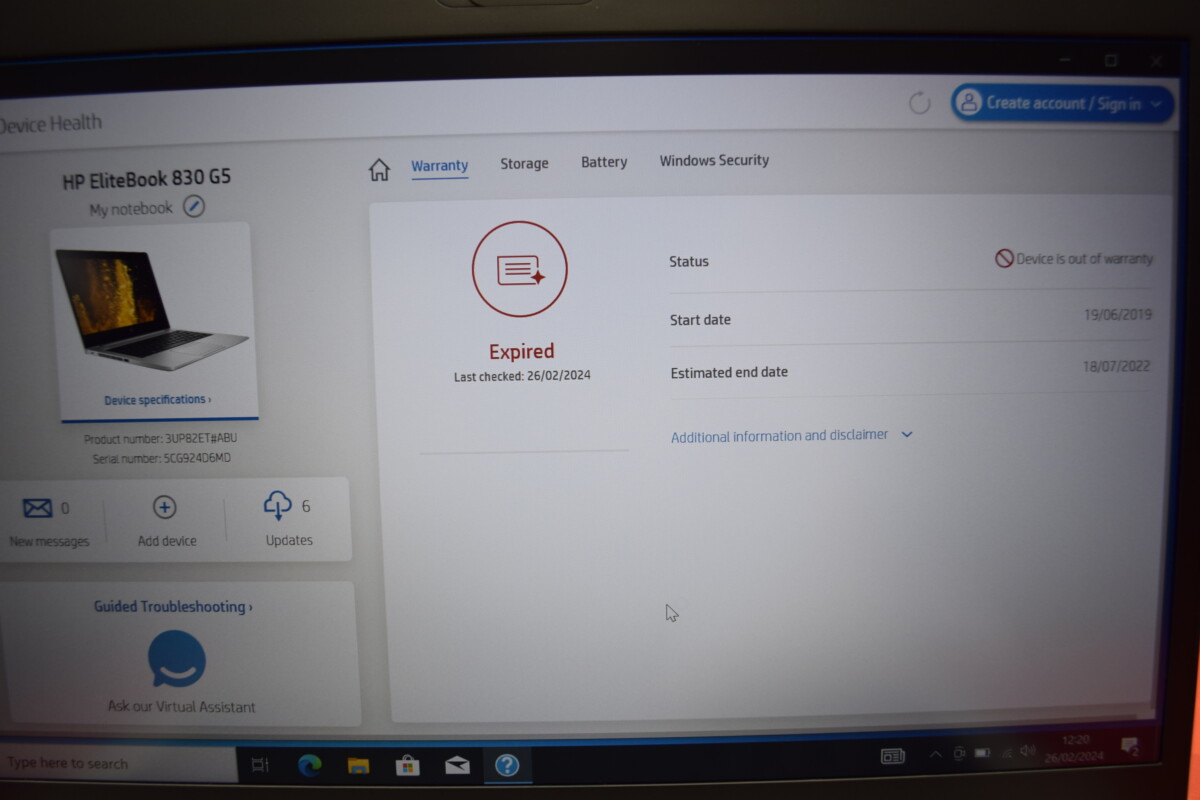The image size is (1200, 800).
Task: Open New messages envelope icon
Action: 37,508
